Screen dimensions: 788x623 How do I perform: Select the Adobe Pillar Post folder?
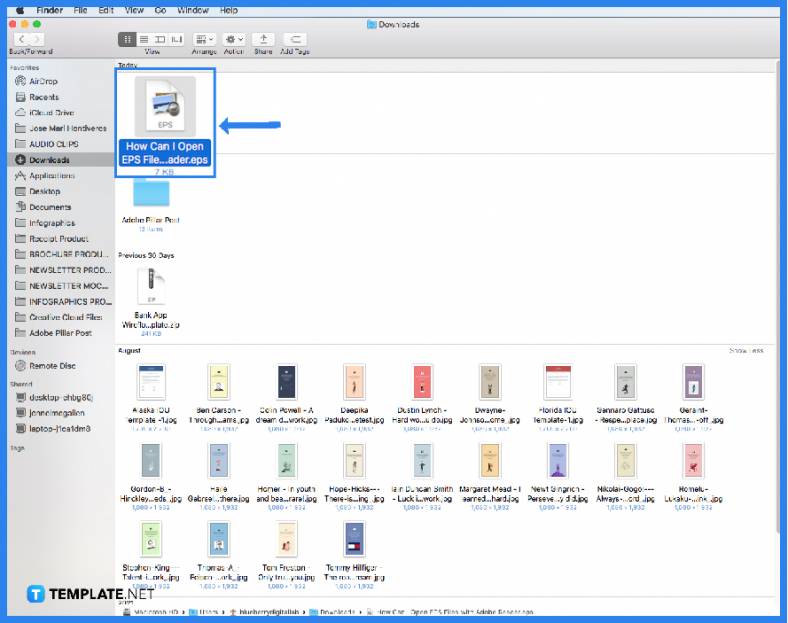[x=151, y=194]
